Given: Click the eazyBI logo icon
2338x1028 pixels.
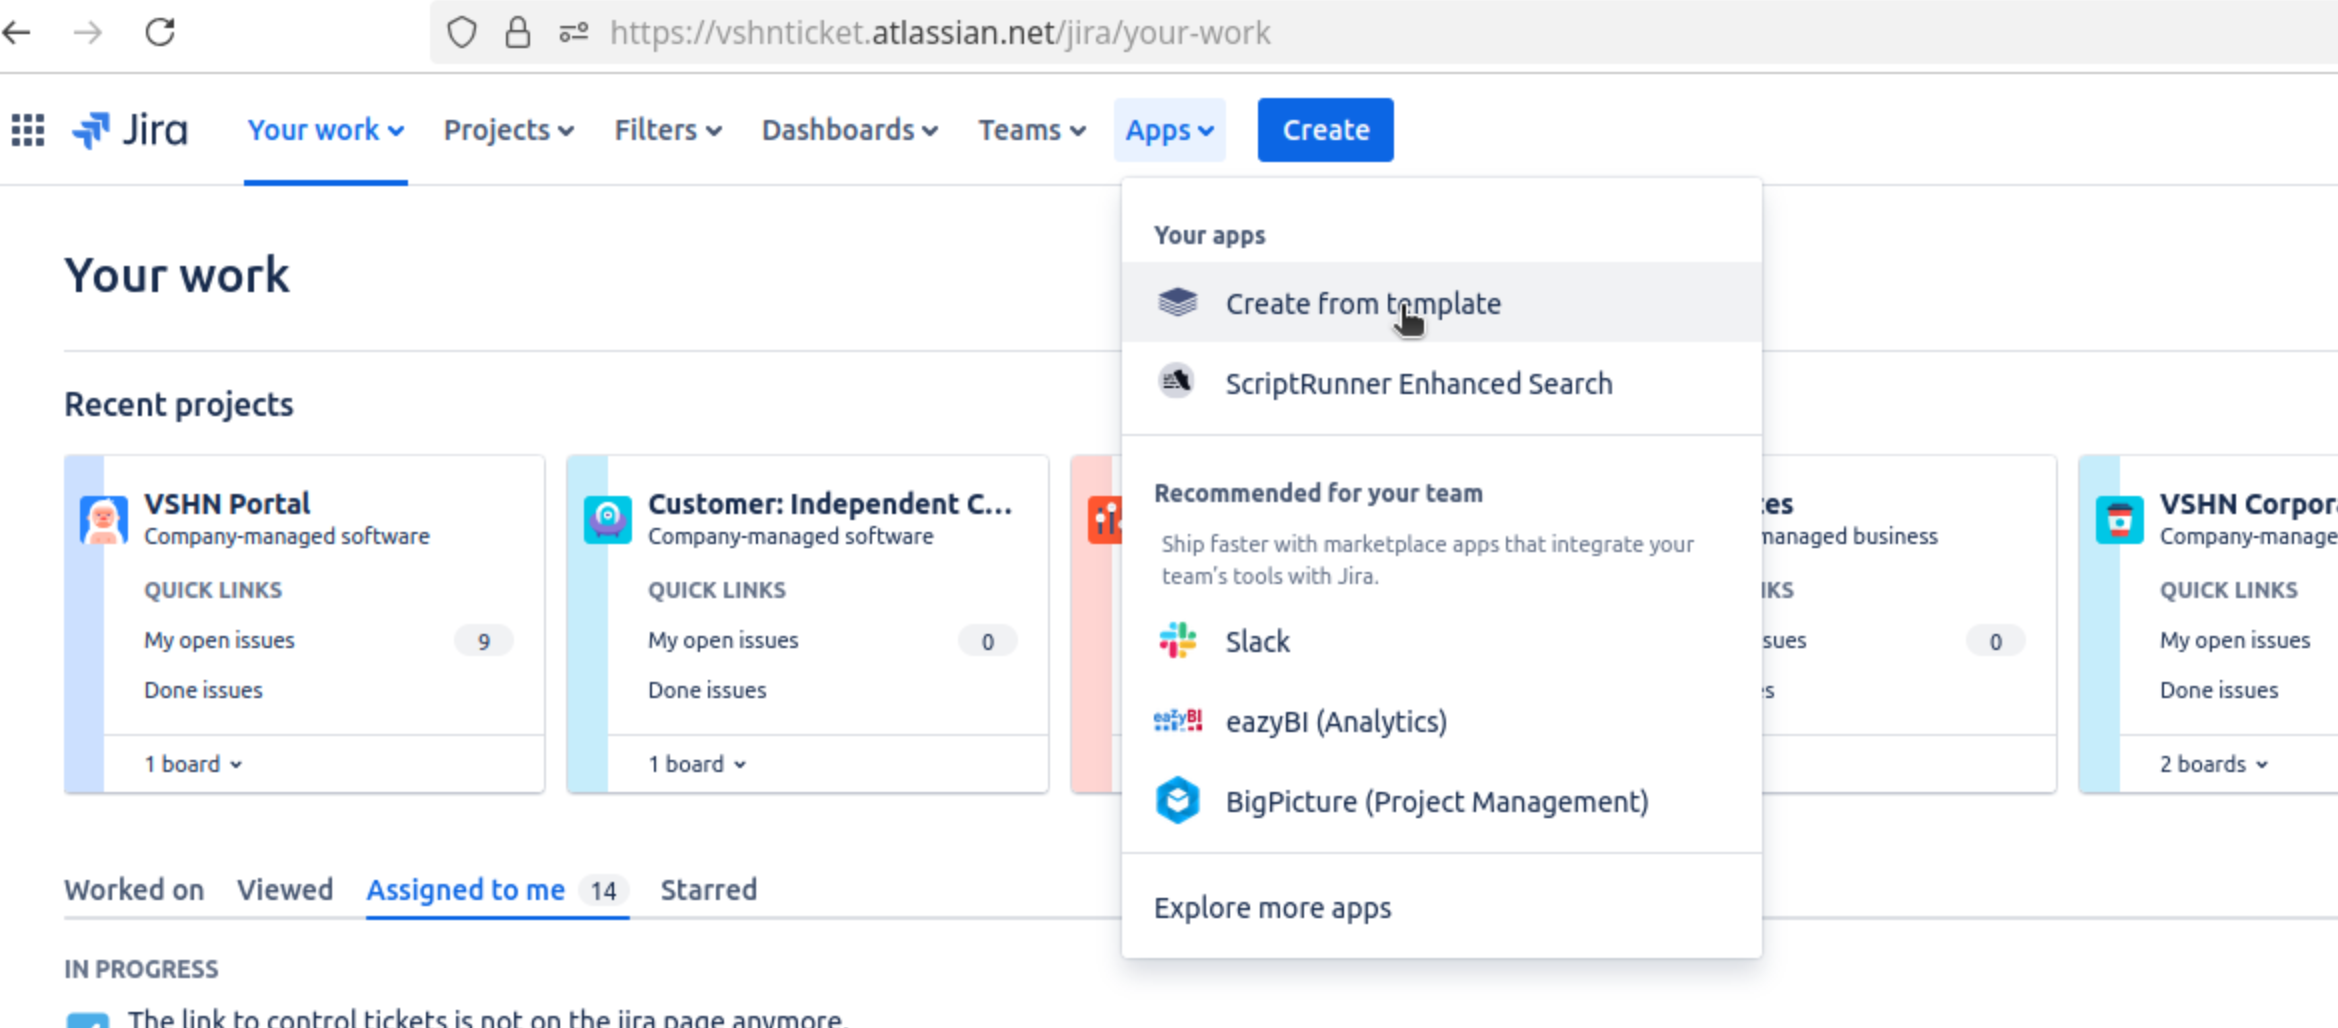Looking at the screenshot, I should [1178, 721].
